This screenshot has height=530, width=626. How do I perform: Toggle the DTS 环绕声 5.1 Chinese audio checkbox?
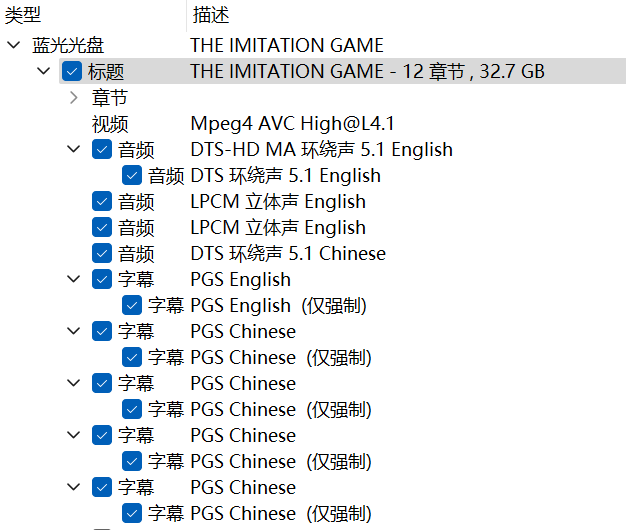pos(102,253)
